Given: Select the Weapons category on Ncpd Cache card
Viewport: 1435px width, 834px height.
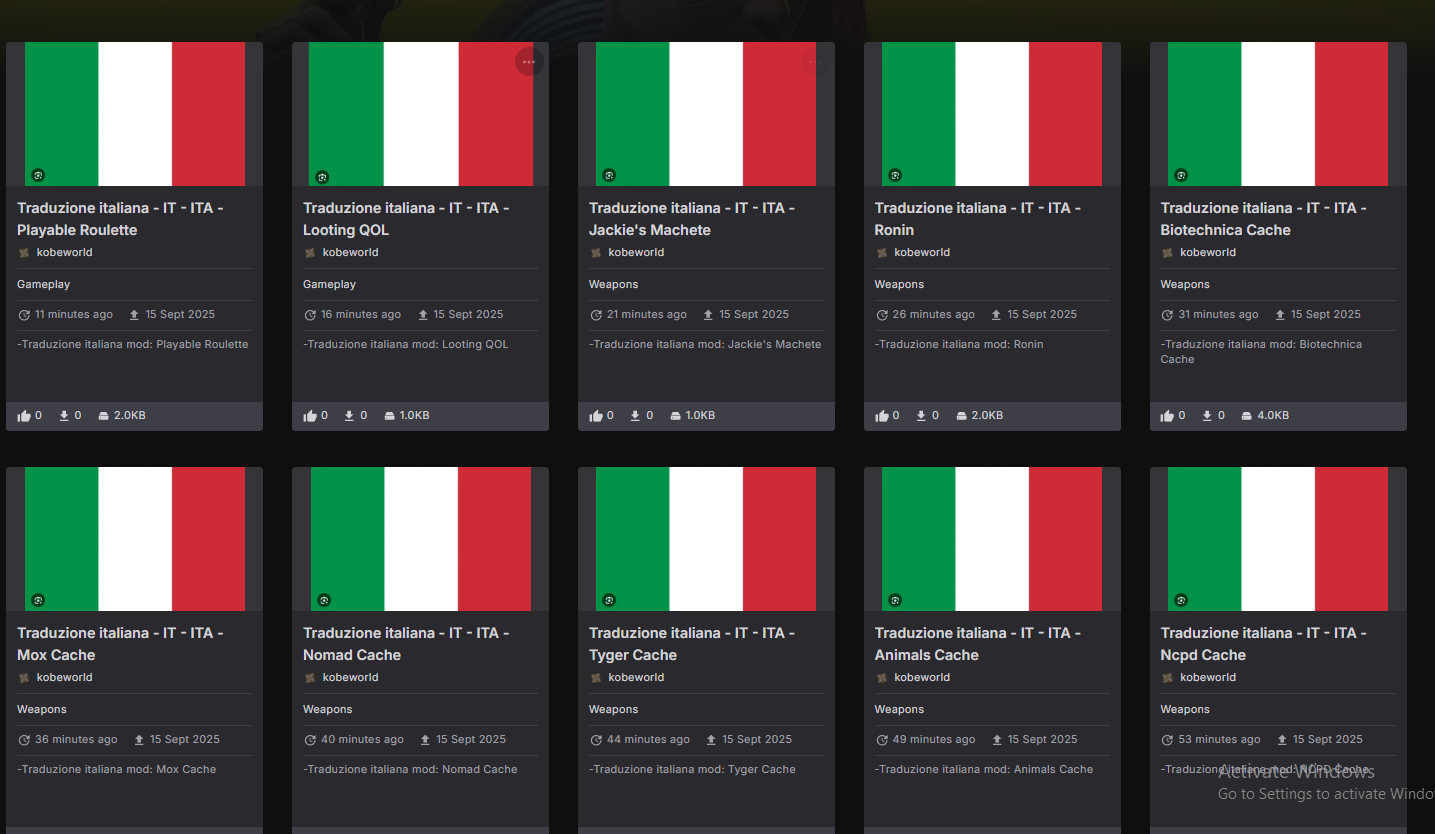Looking at the screenshot, I should [x=1185, y=710].
